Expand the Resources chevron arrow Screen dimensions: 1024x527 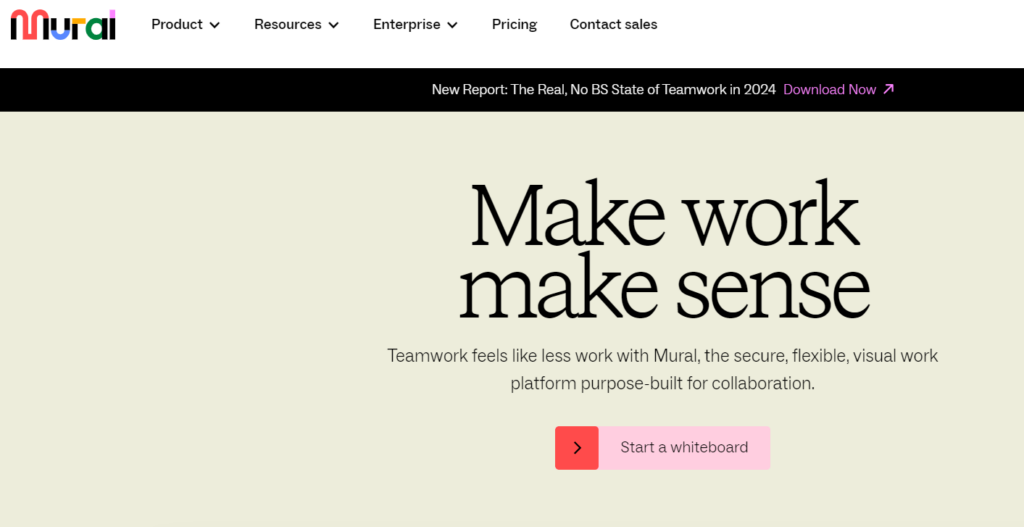[x=334, y=25]
